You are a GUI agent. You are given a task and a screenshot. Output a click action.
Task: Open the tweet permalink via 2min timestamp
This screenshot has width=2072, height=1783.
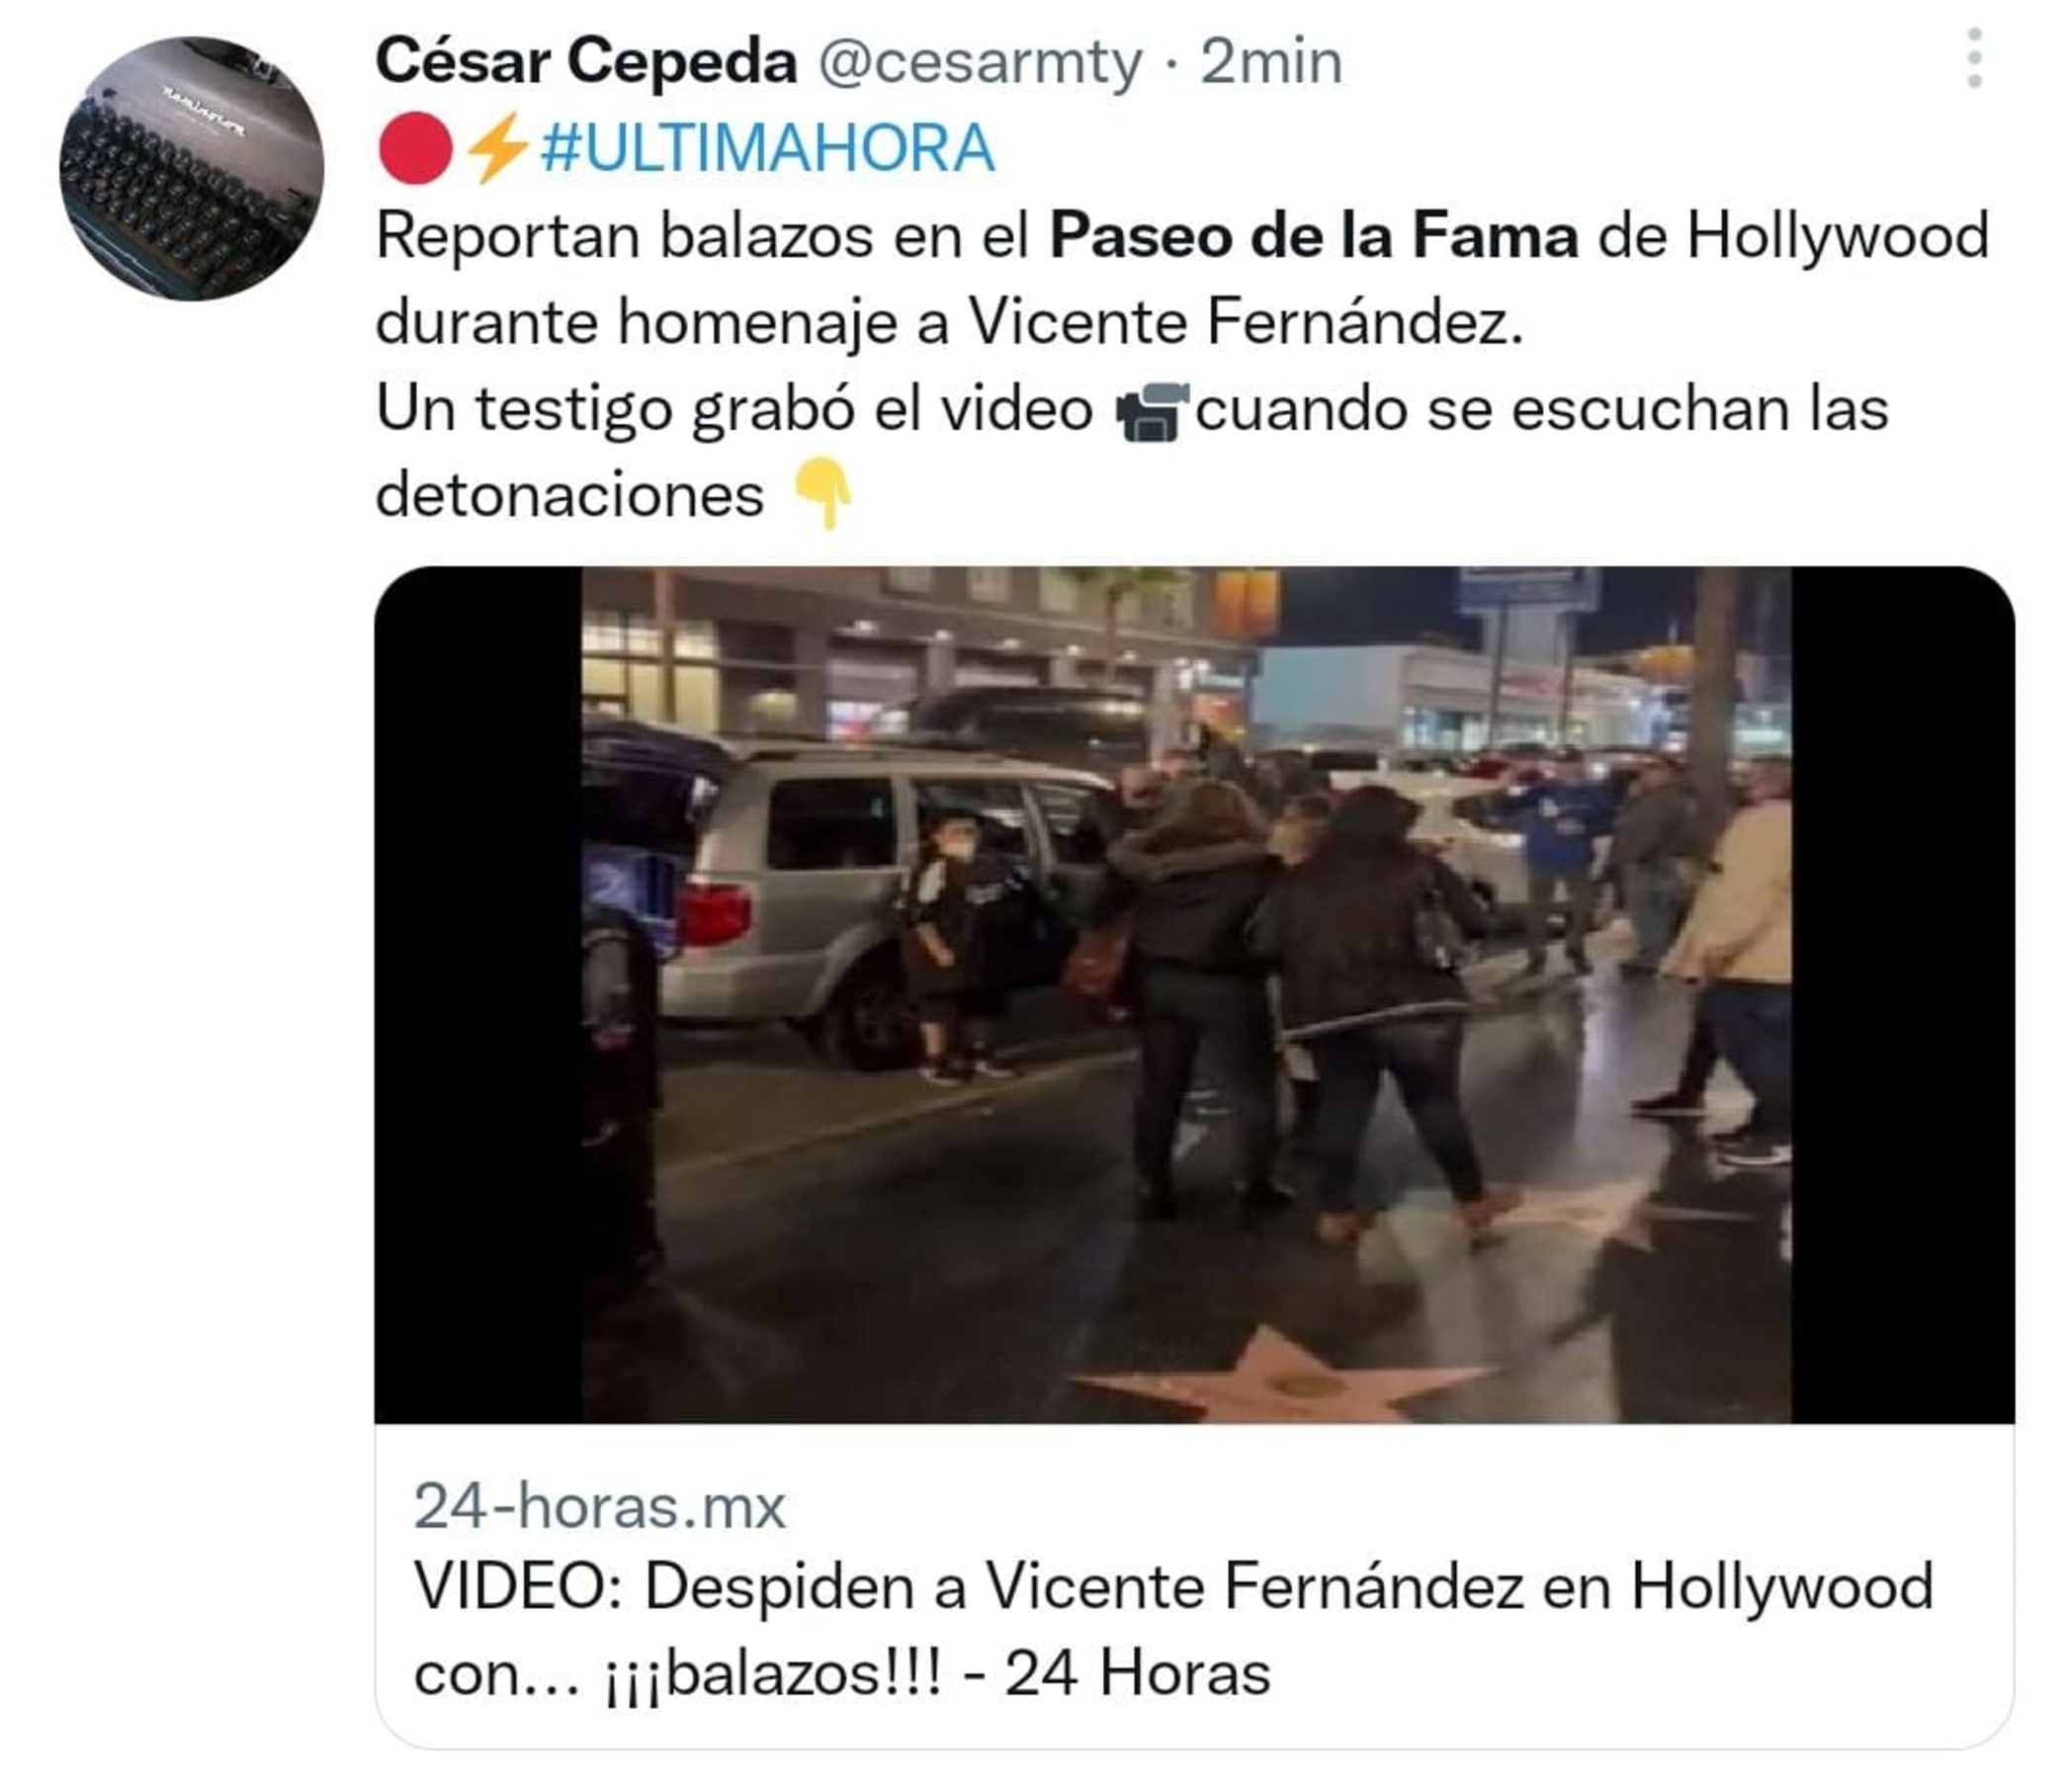click(x=1271, y=63)
